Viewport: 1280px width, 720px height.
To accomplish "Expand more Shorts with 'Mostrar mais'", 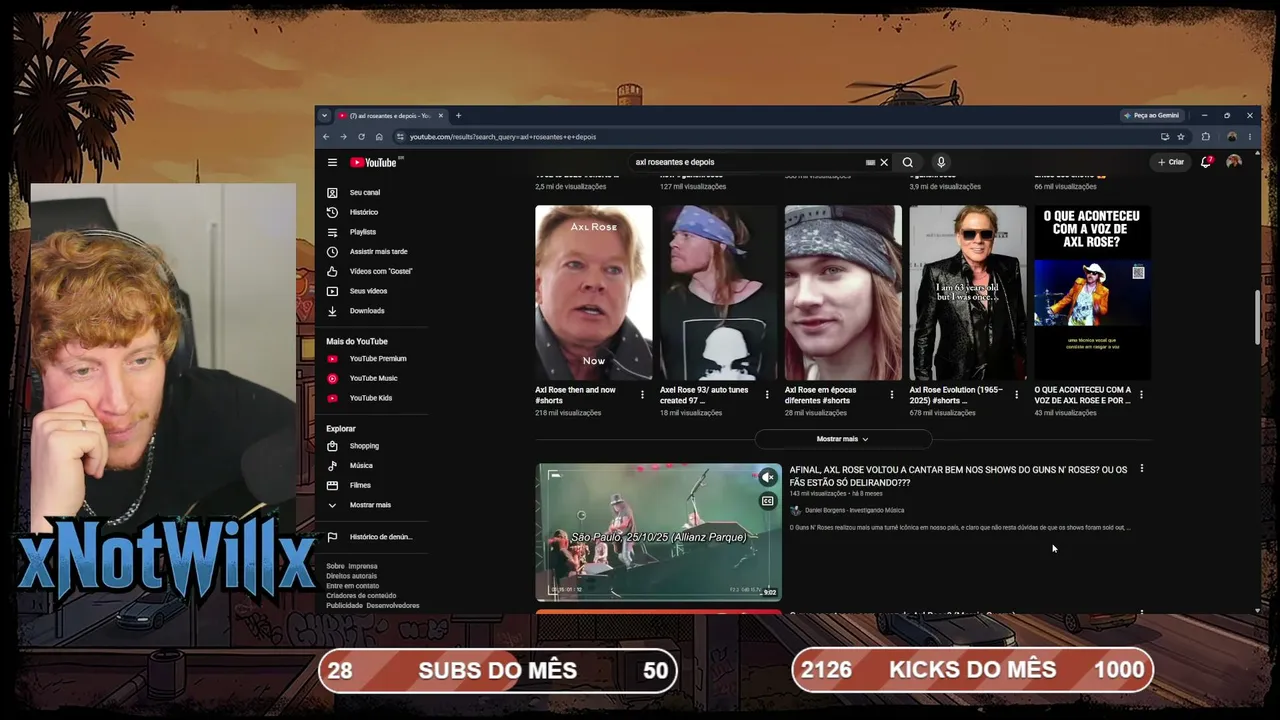I will point(843,439).
